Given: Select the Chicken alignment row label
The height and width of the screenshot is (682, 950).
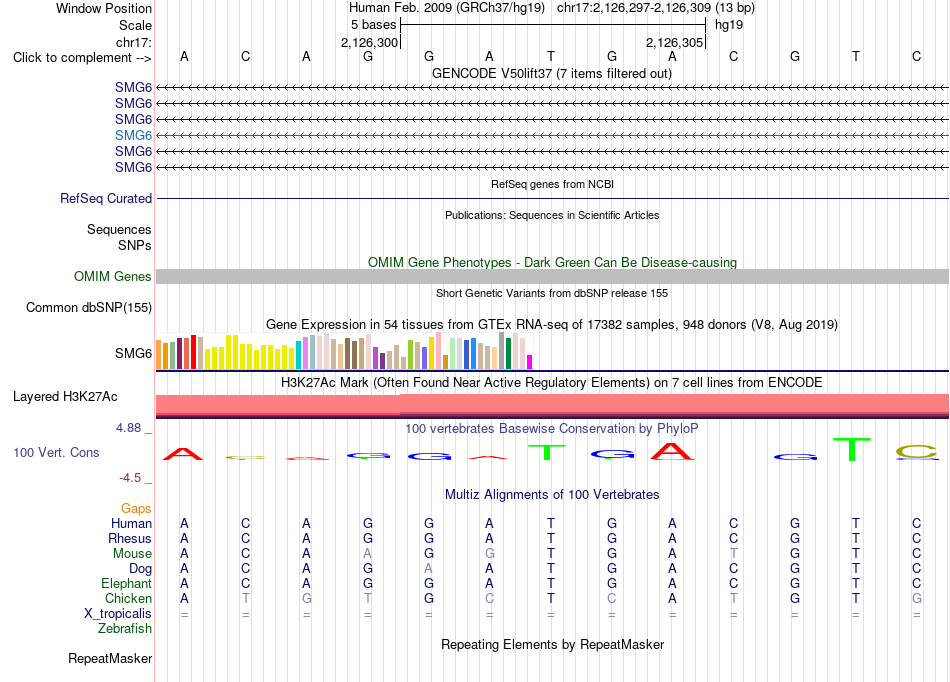Looking at the screenshot, I should pos(128,598).
